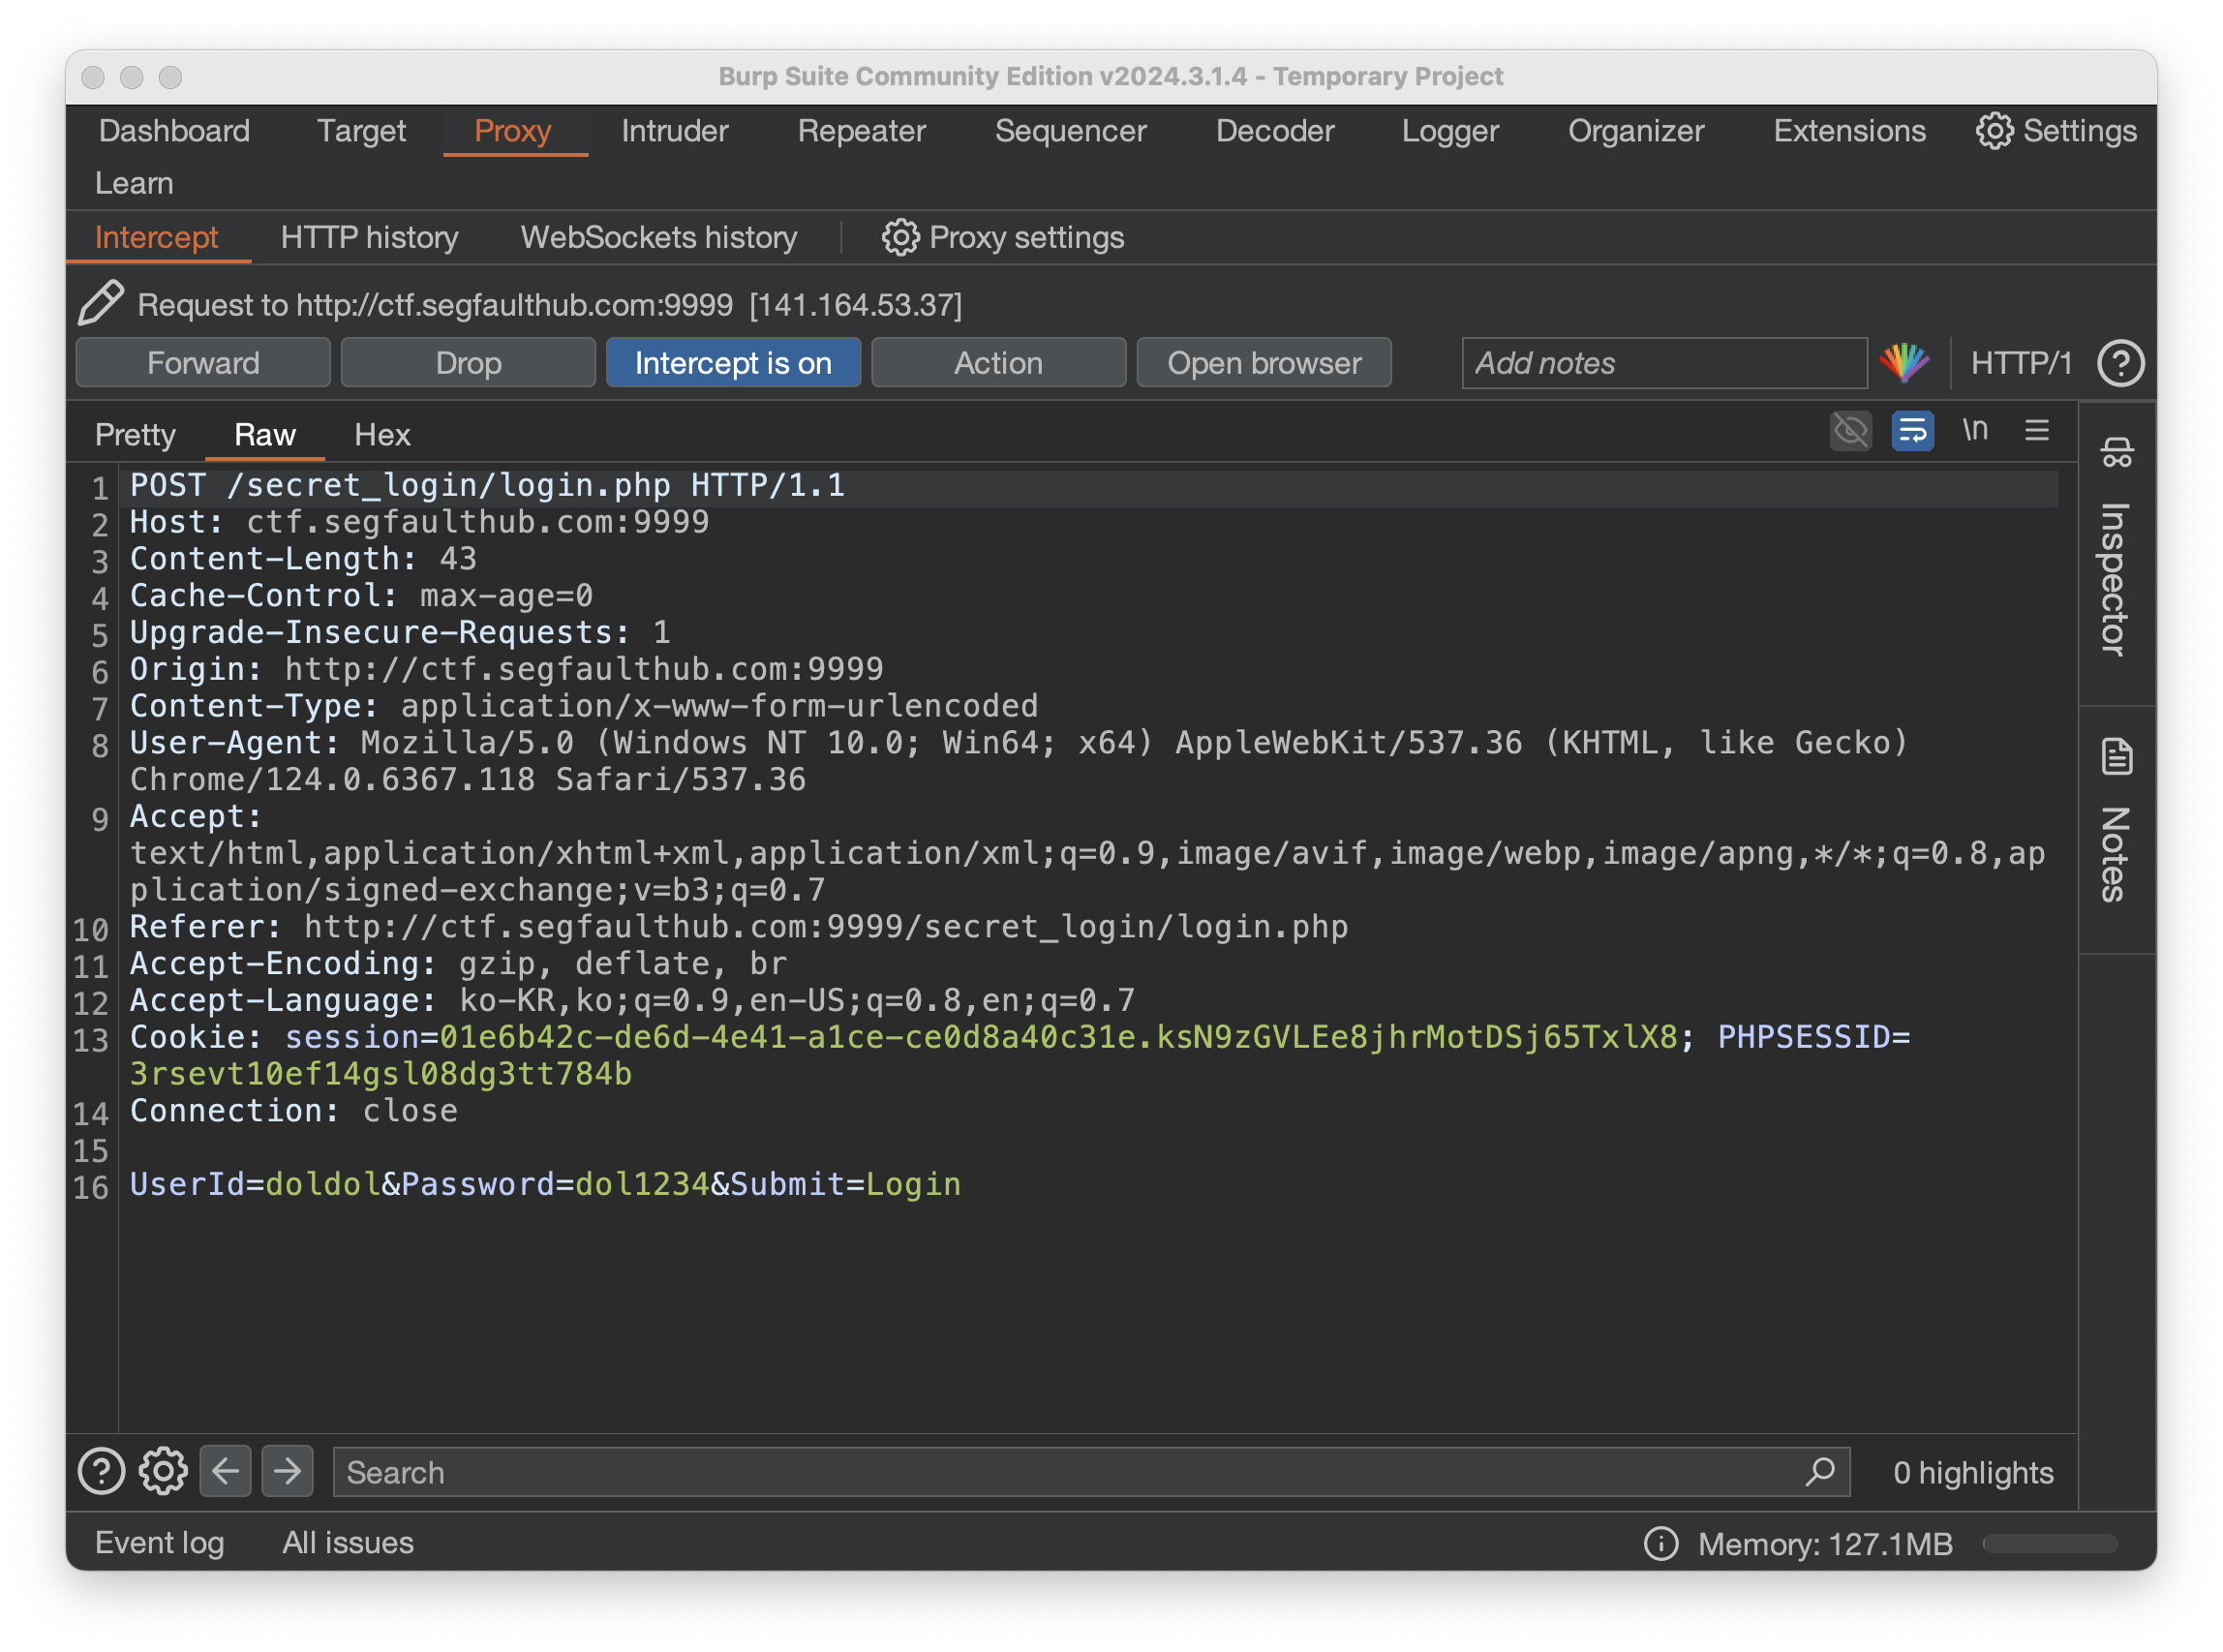Open the Repeater tab
Viewport: 2223px width, 1652px height.
pyautogui.click(x=861, y=131)
